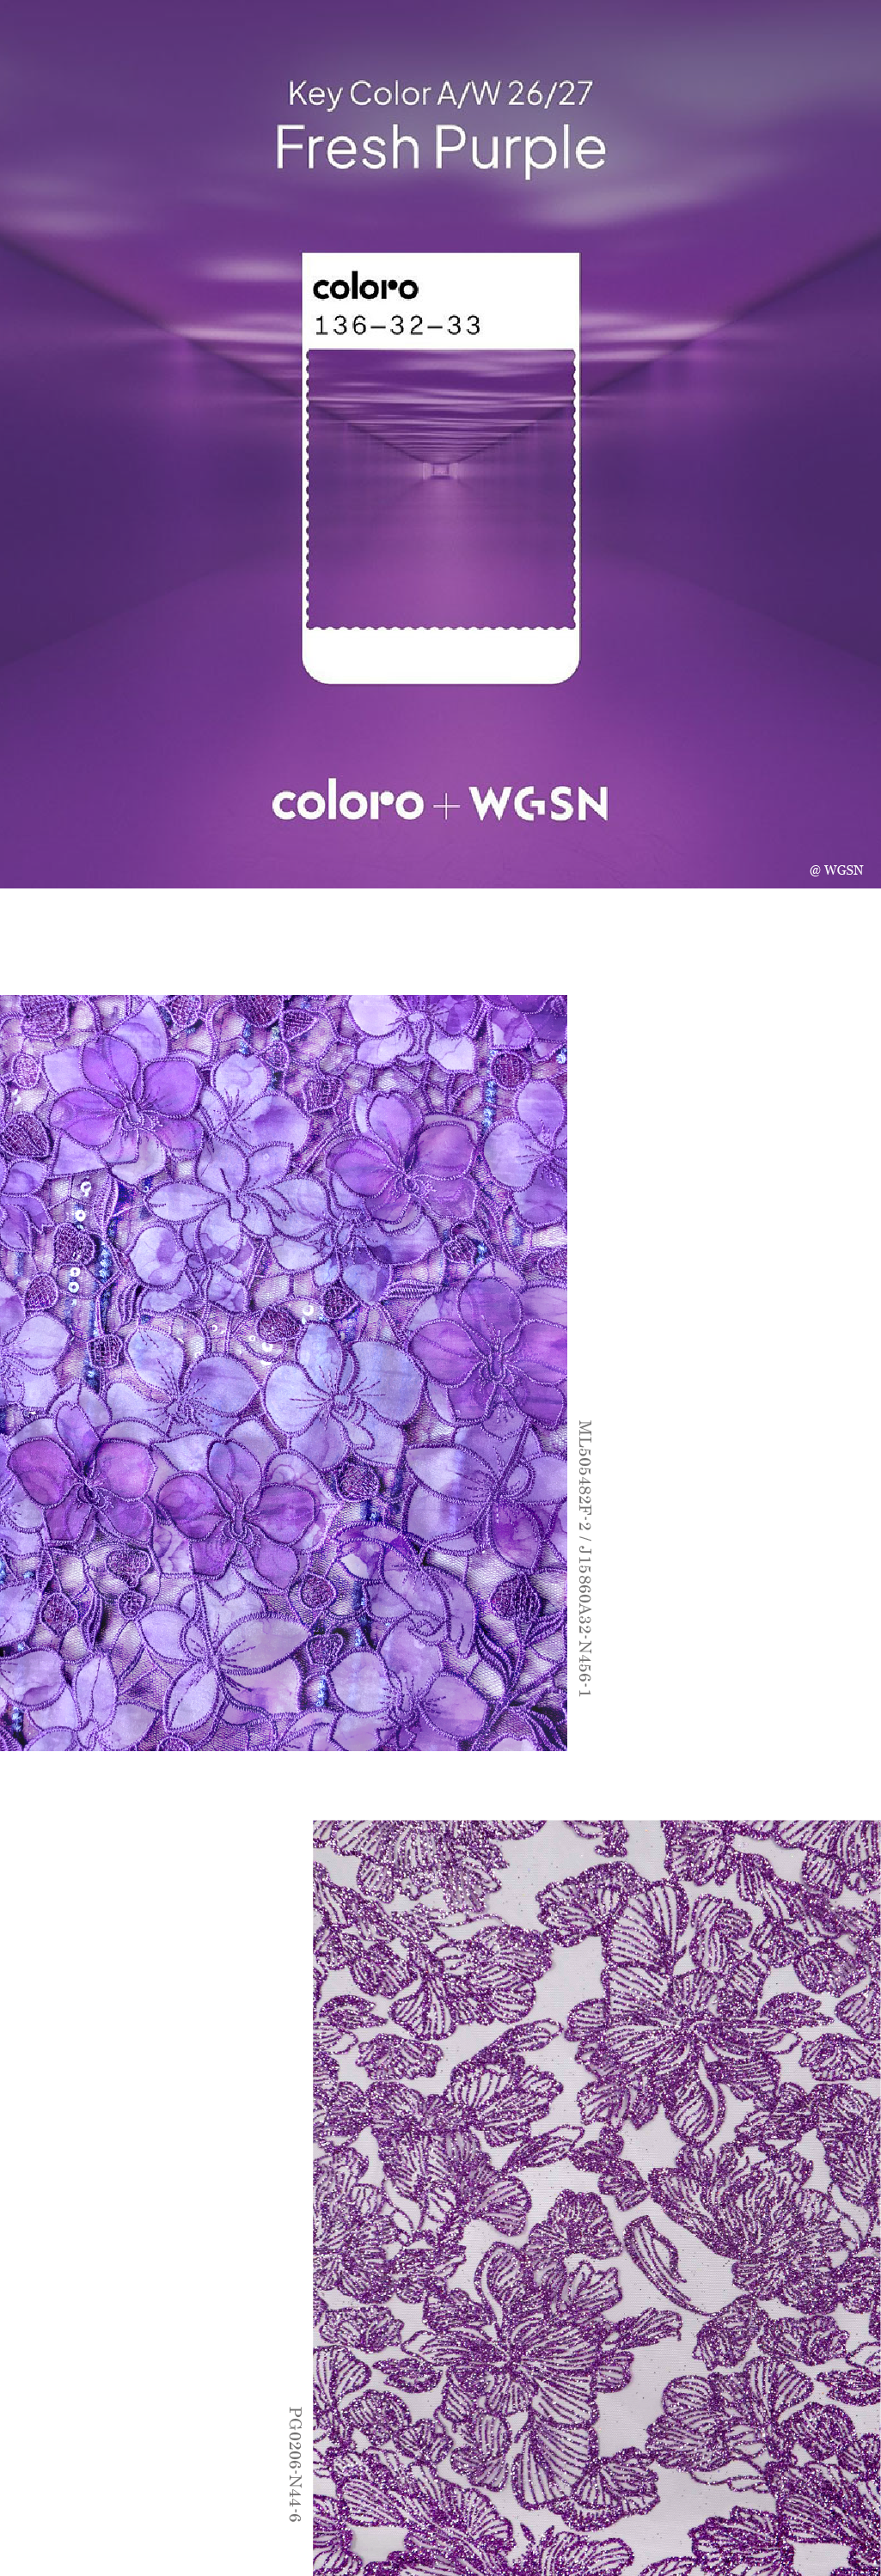Click the @ WGSN credit text
The height and width of the screenshot is (2576, 881).
(x=836, y=870)
